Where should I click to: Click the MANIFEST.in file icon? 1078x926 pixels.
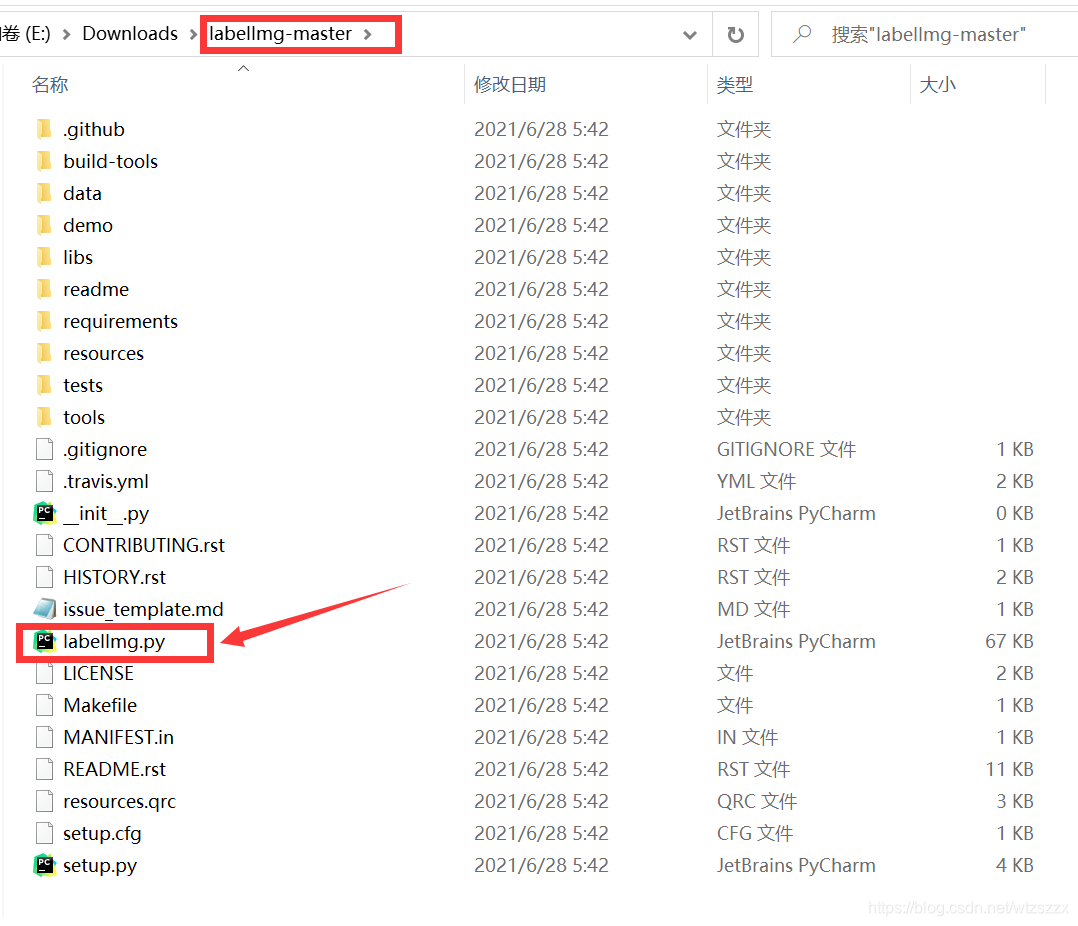click(45, 737)
